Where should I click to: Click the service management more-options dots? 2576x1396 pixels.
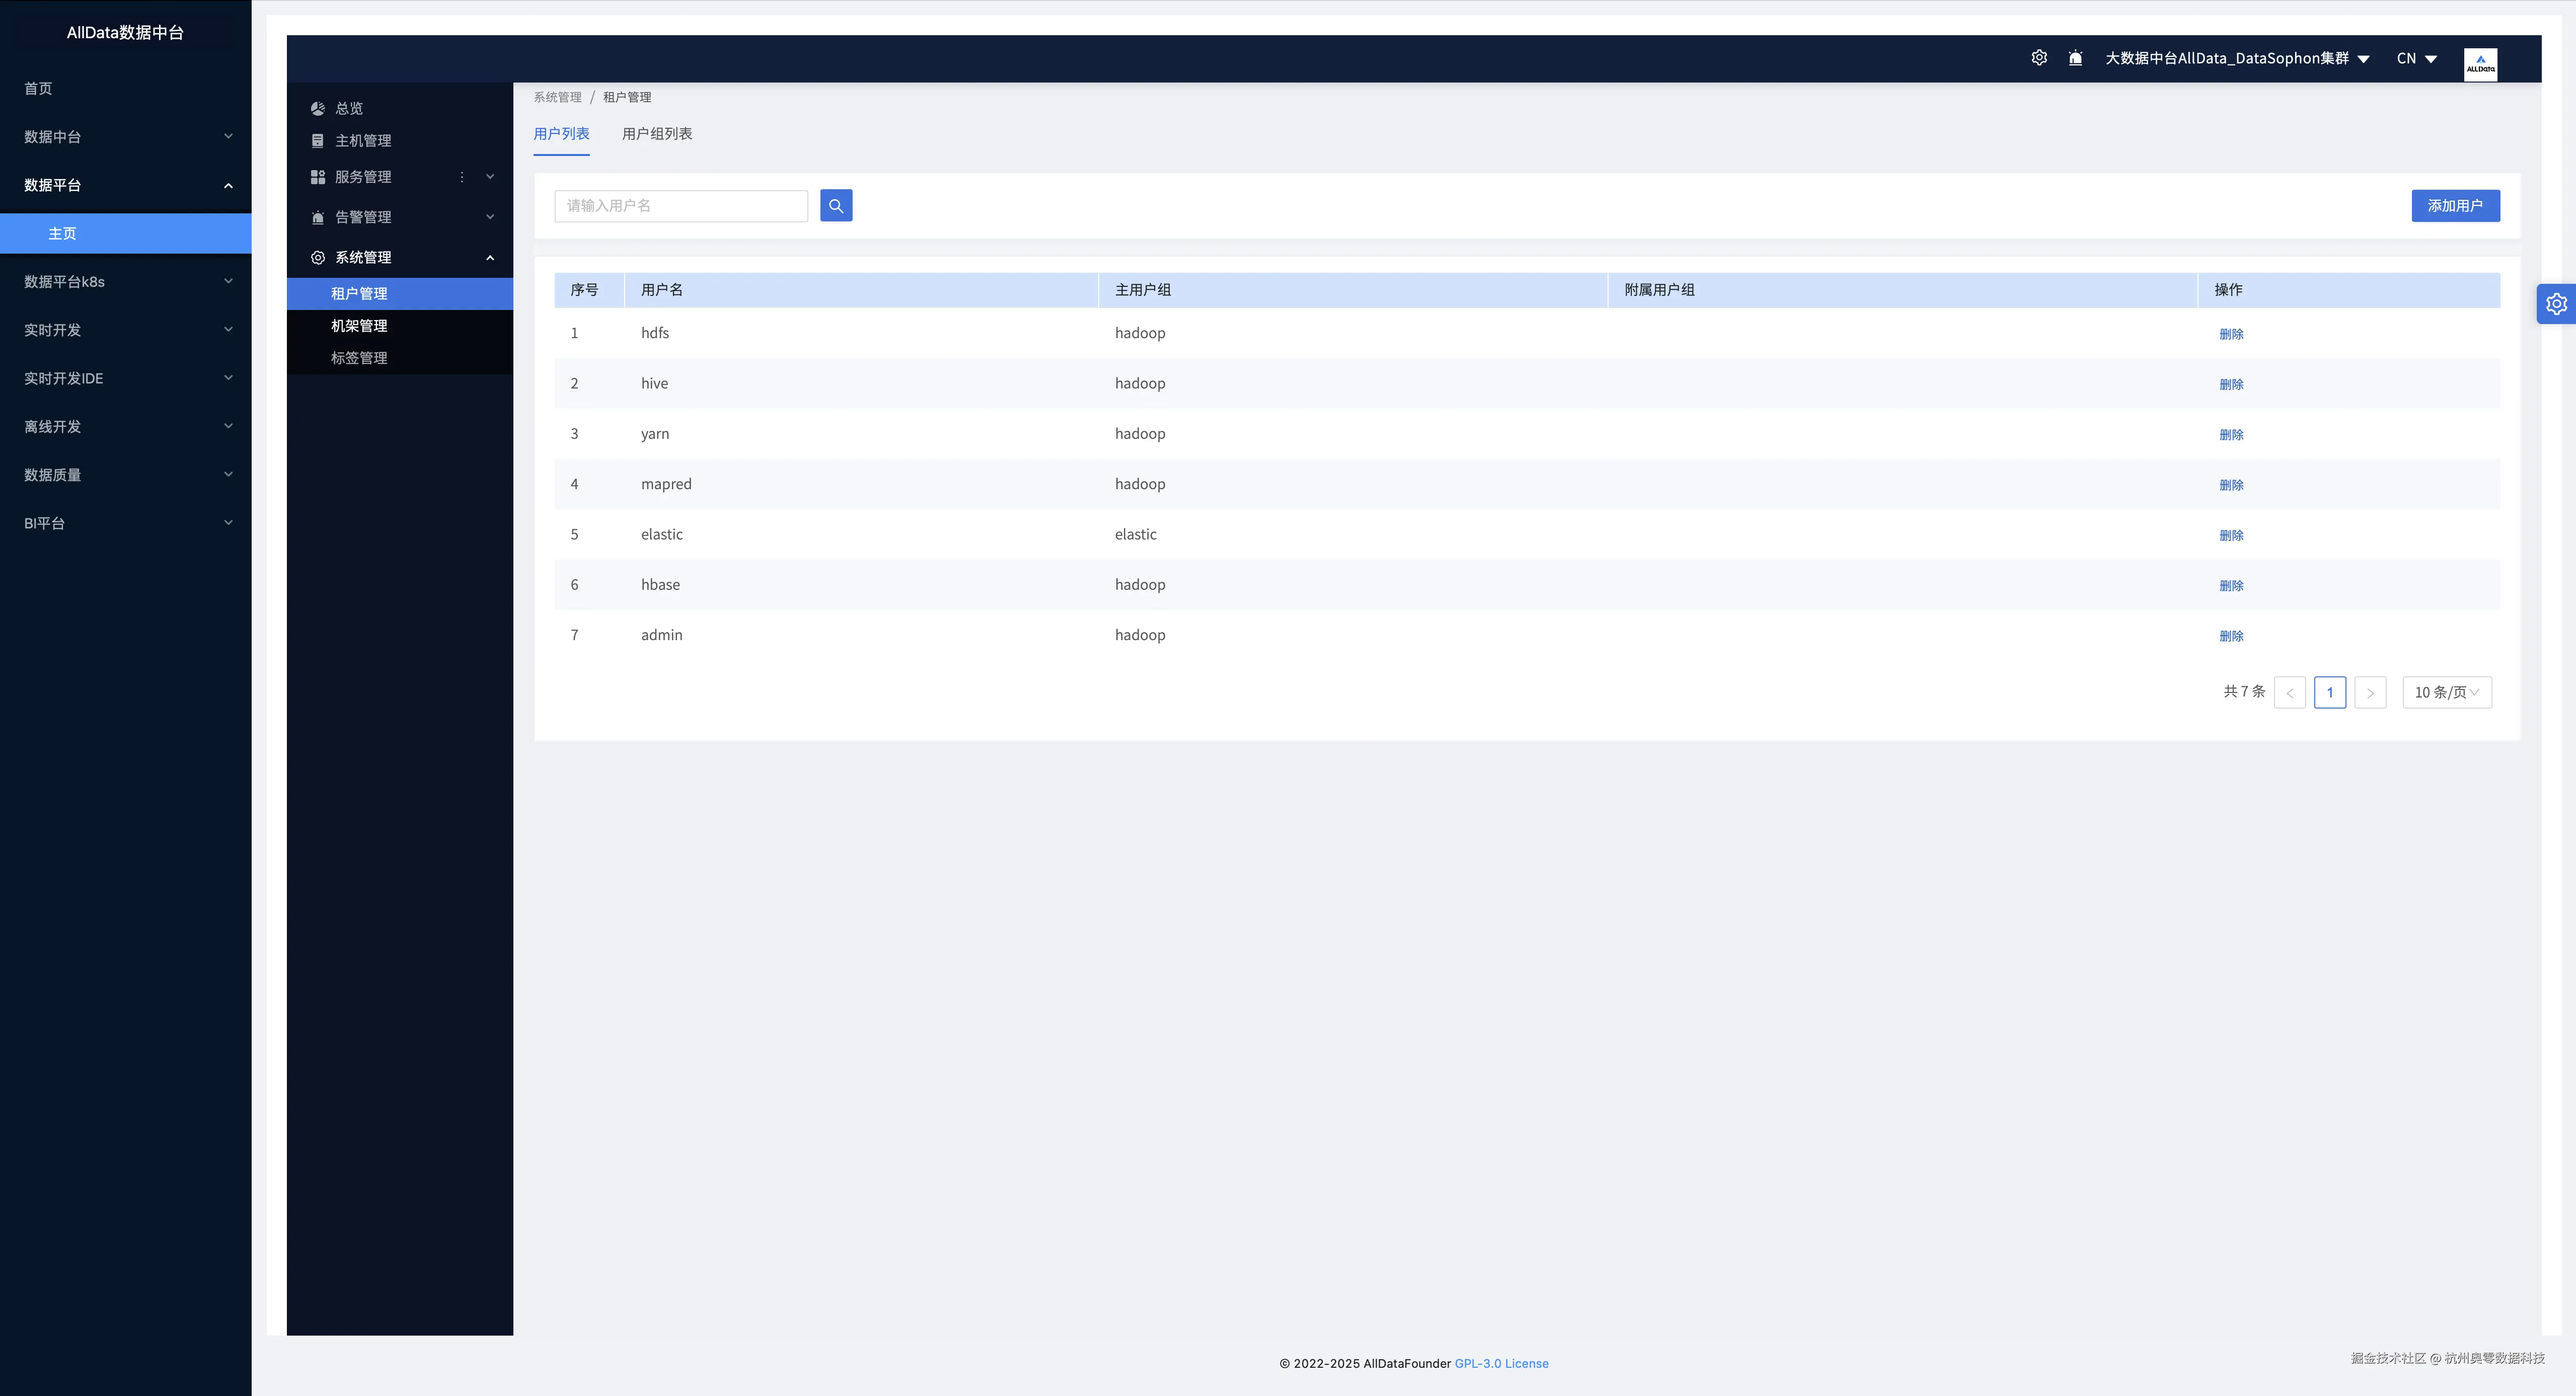462,177
